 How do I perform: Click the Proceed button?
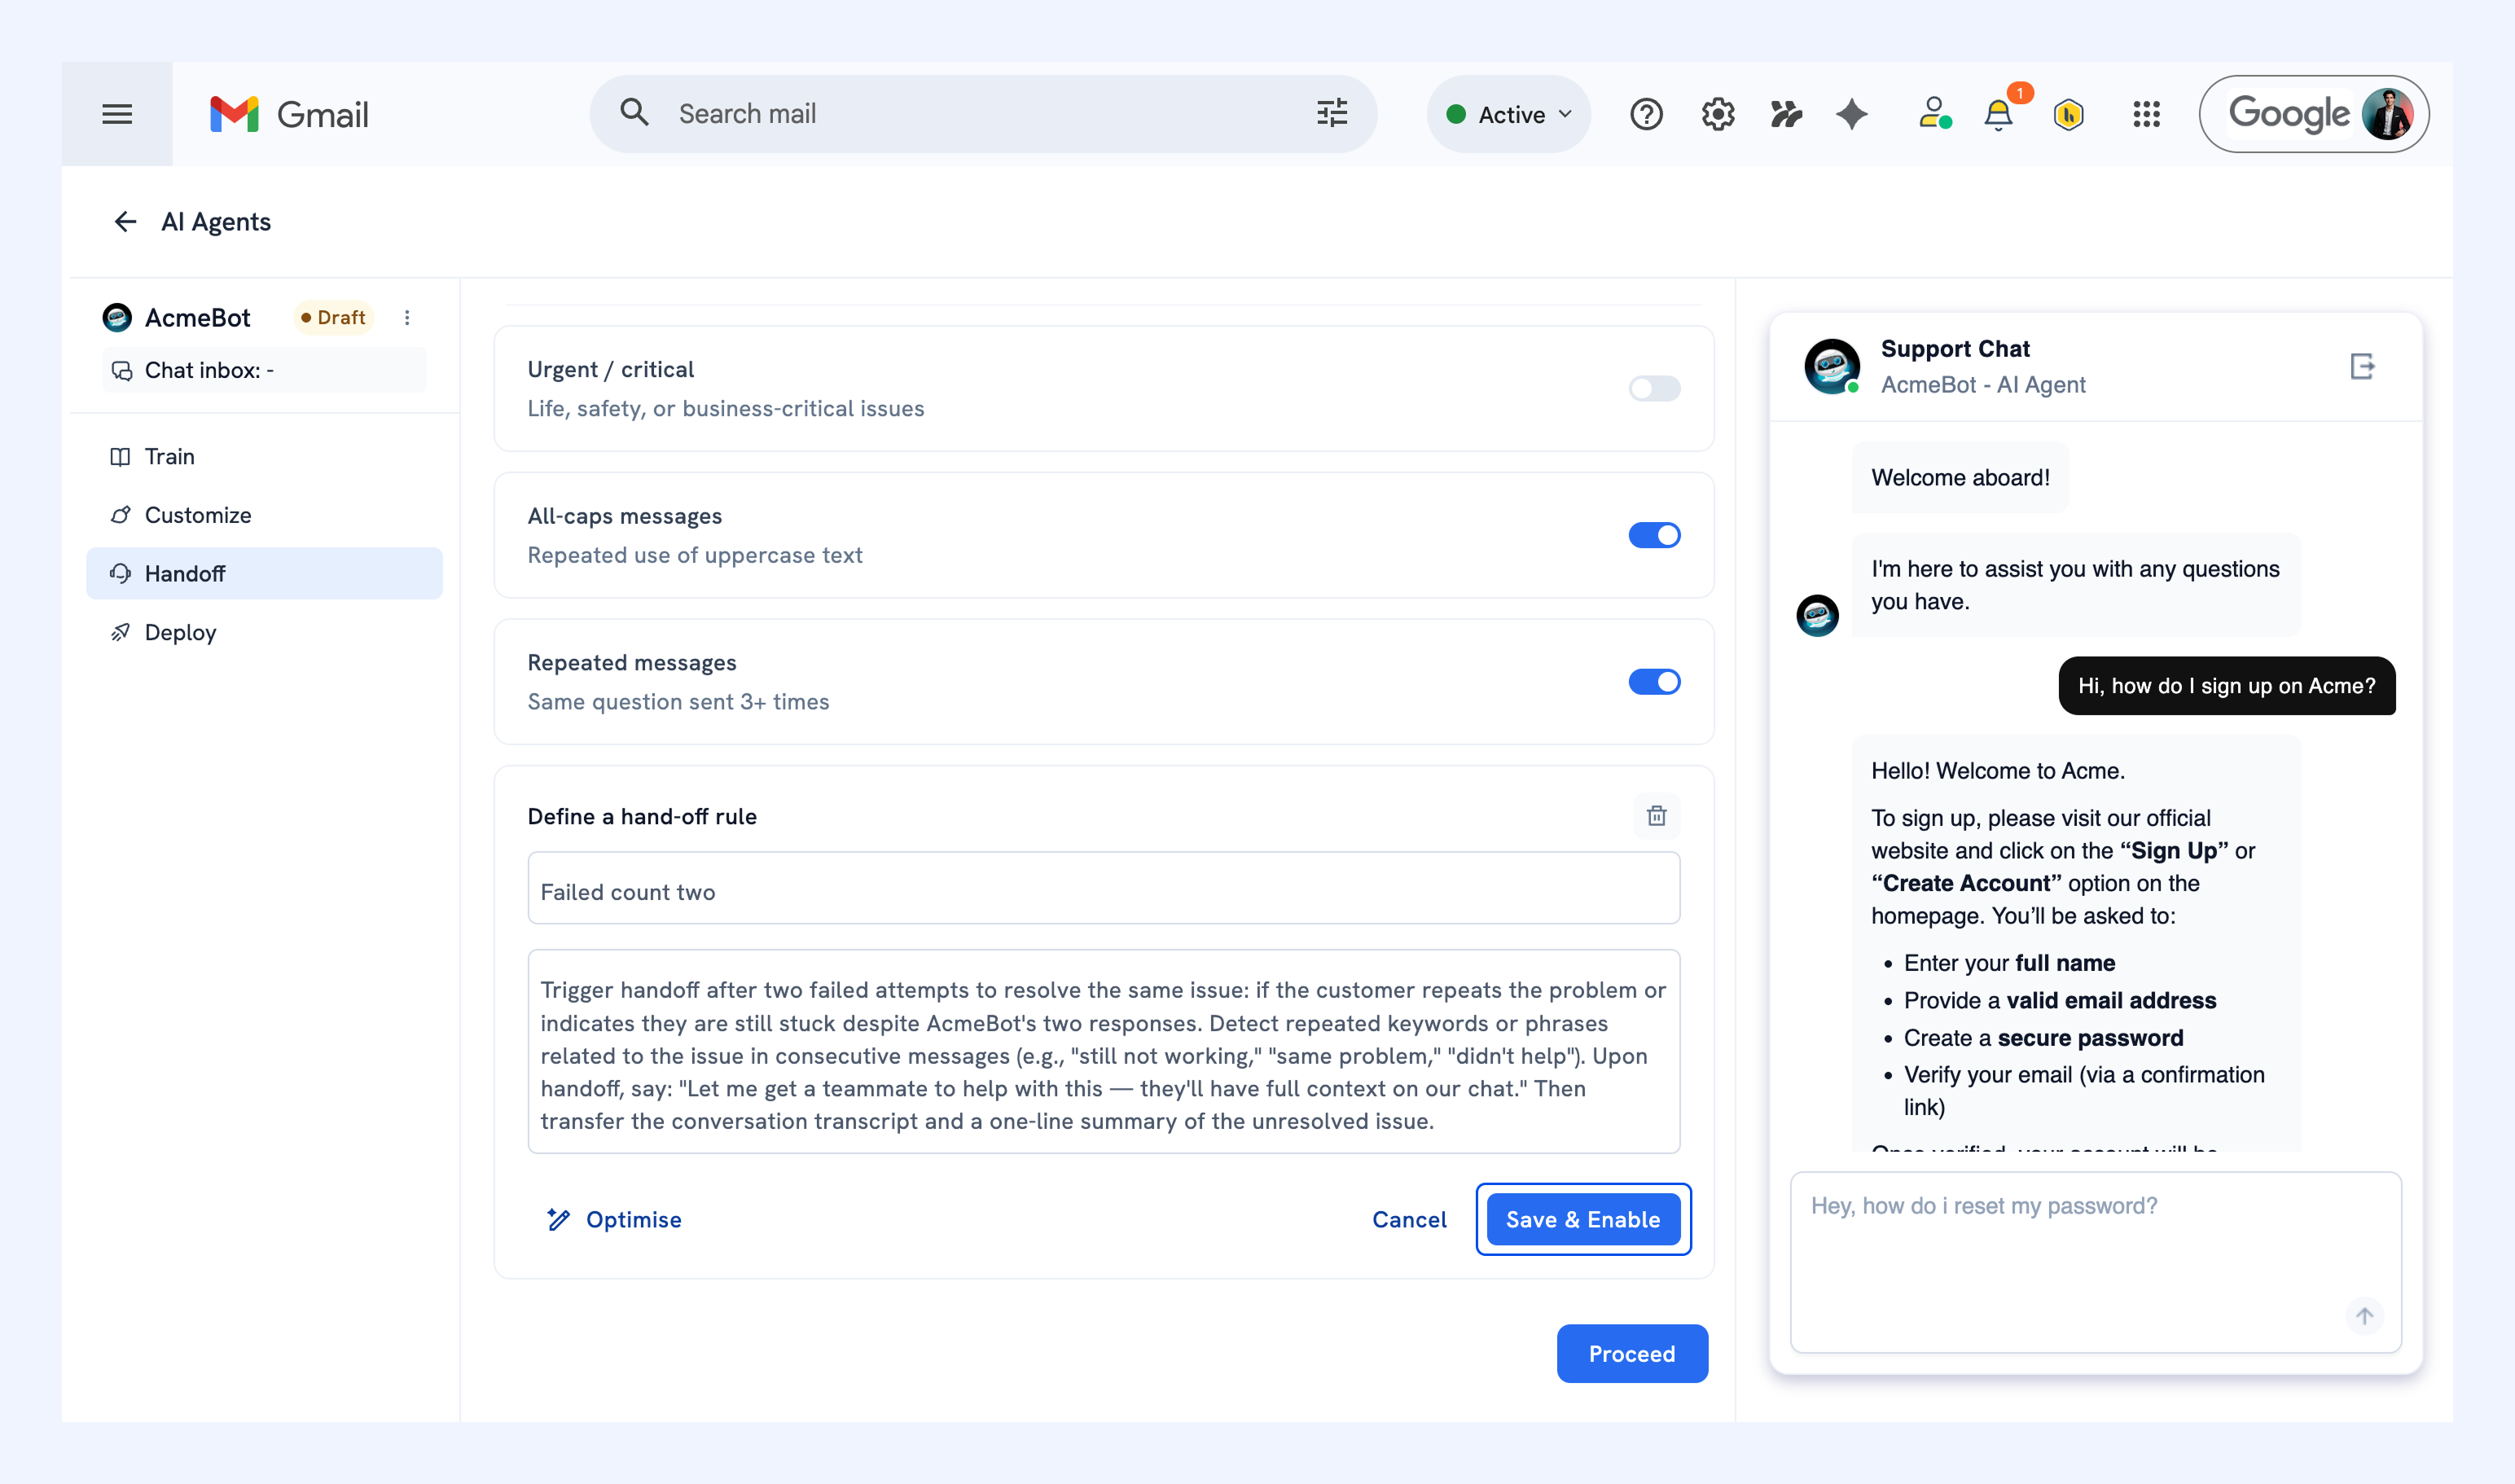1632,1353
